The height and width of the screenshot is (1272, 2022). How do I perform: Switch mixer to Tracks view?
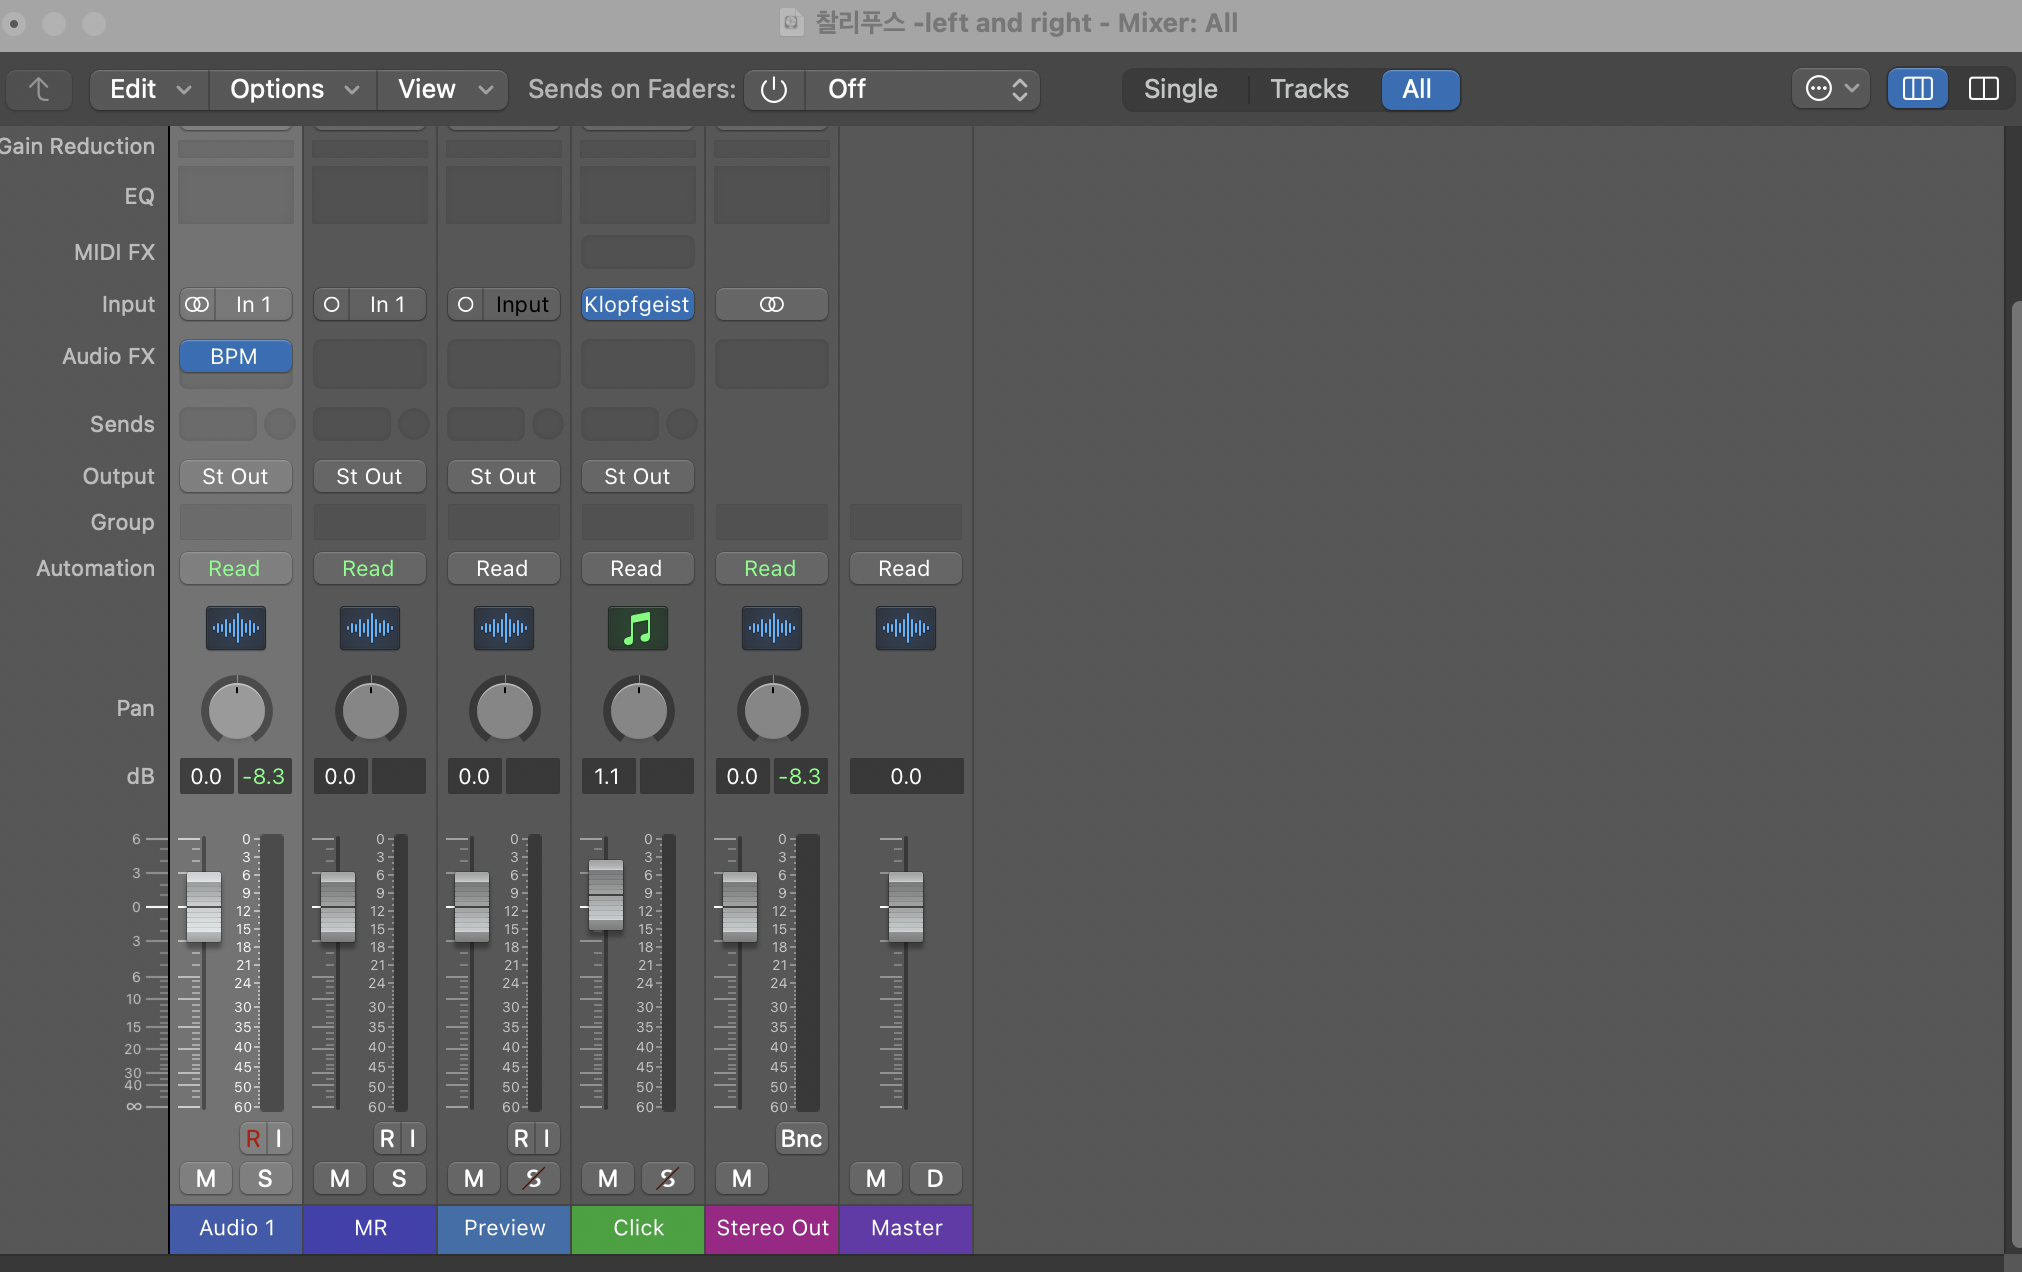point(1308,89)
